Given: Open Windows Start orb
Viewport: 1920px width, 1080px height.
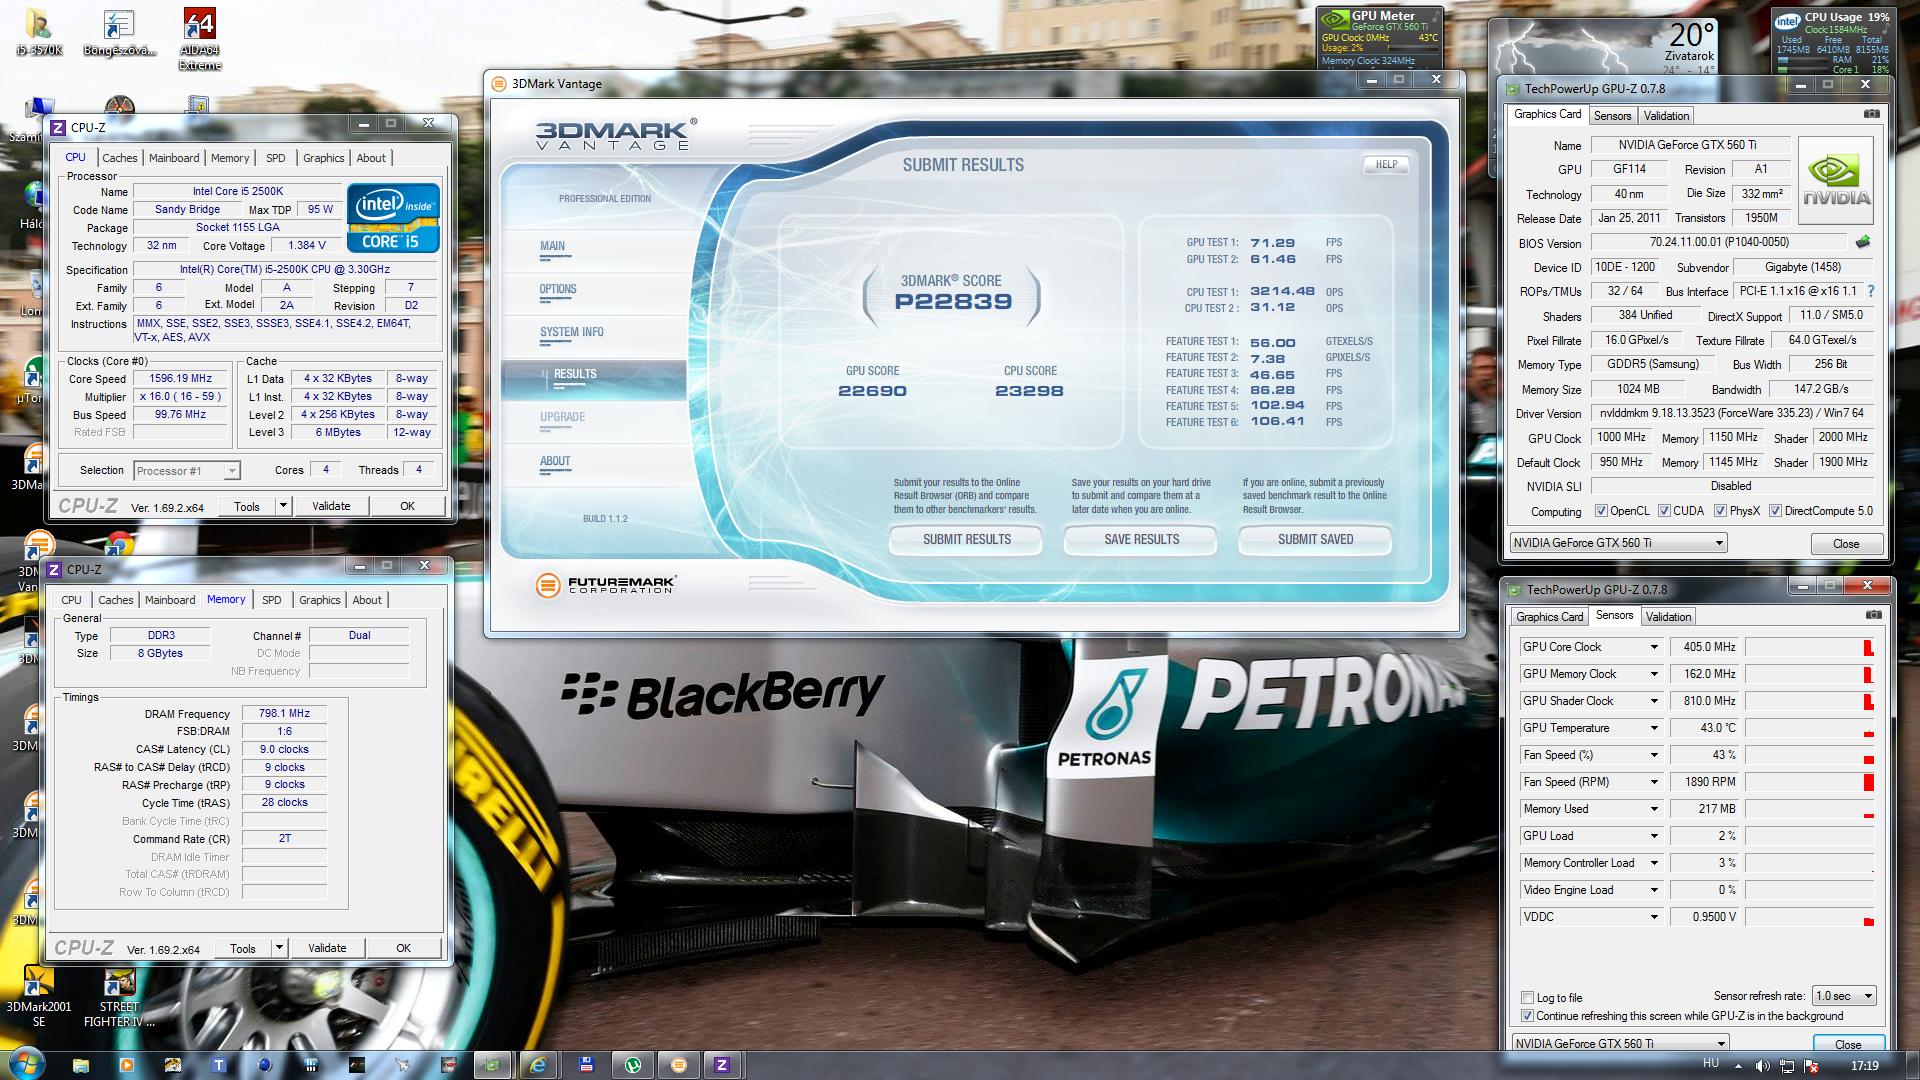Looking at the screenshot, I should tap(26, 1062).
